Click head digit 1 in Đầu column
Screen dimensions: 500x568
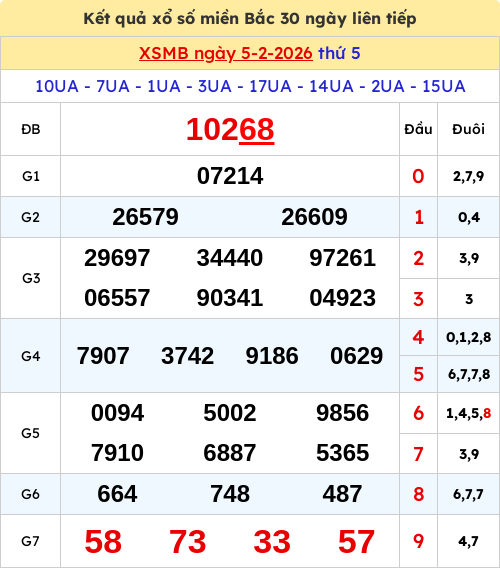[x=418, y=217]
